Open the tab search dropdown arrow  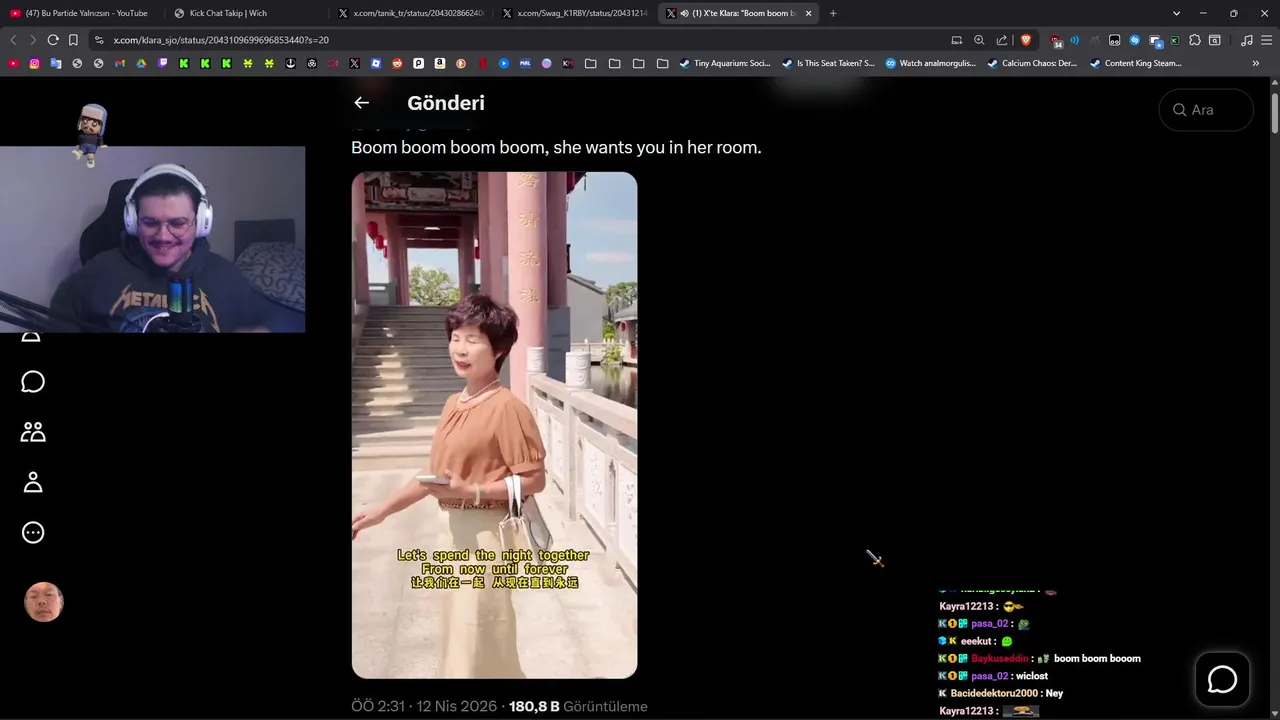(x=1176, y=13)
